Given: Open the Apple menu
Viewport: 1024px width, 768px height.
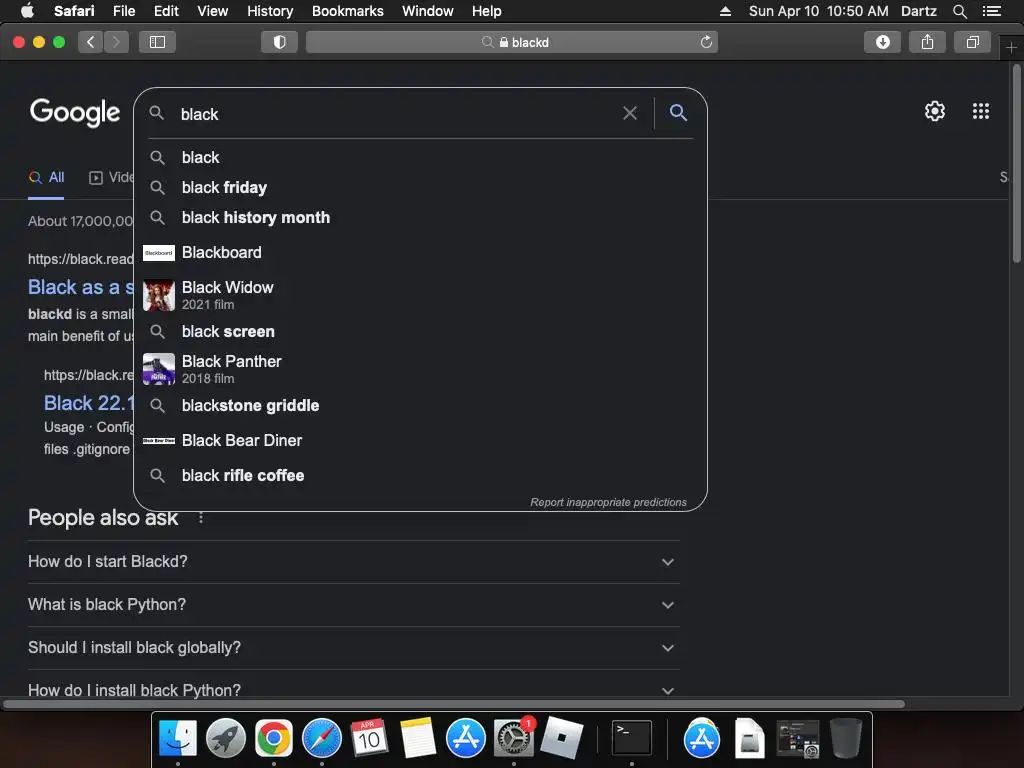Looking at the screenshot, I should coord(27,11).
